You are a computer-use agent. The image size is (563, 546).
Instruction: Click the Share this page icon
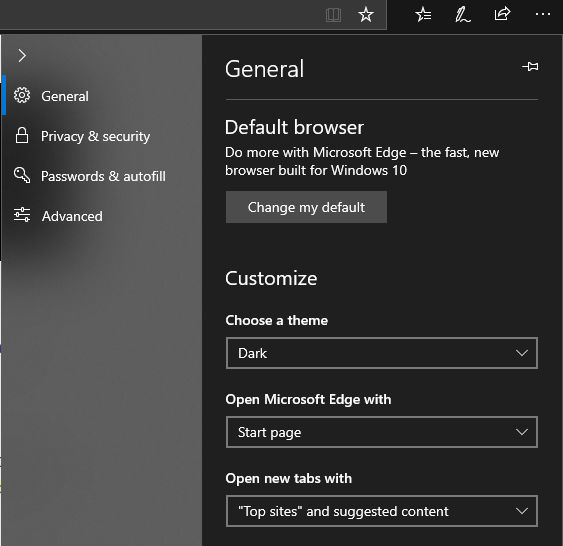click(502, 14)
